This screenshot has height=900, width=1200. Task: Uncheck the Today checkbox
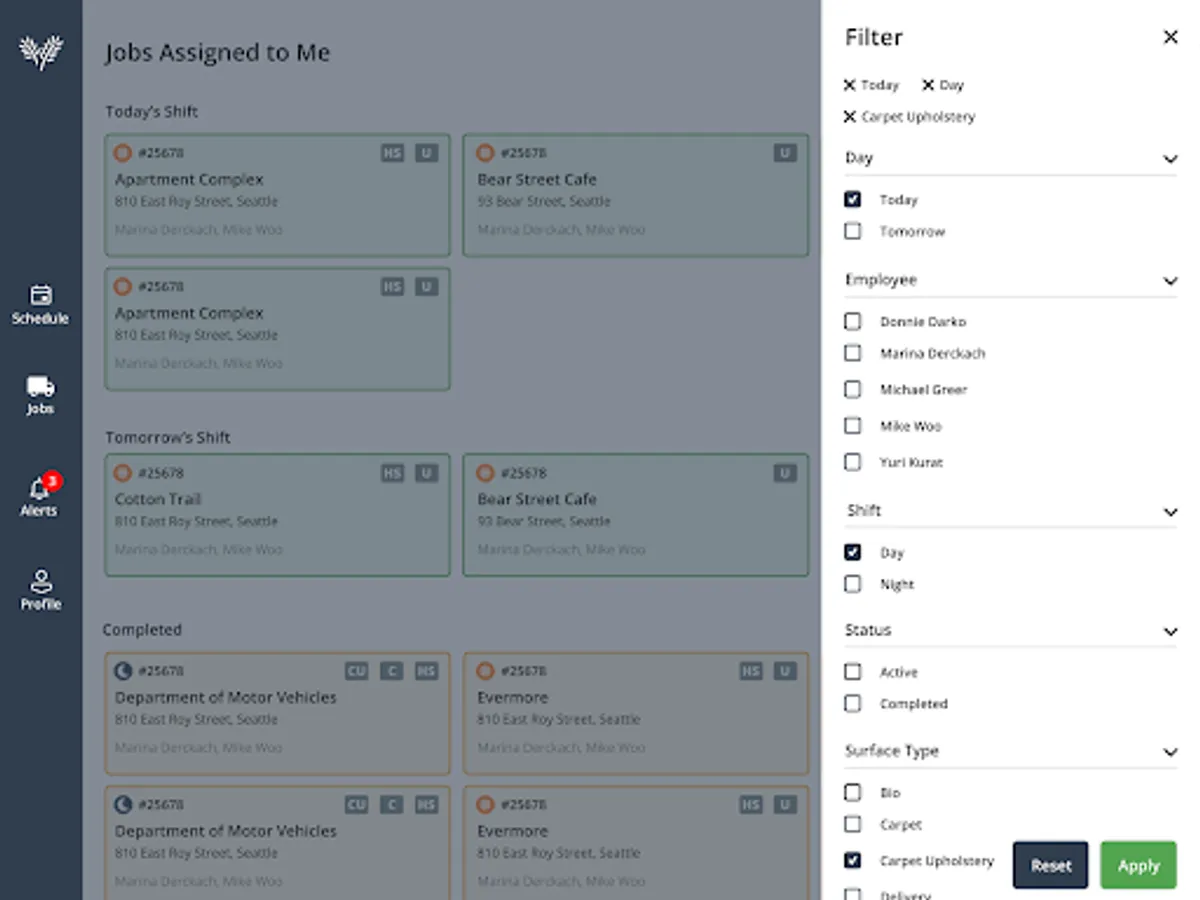[852, 200]
